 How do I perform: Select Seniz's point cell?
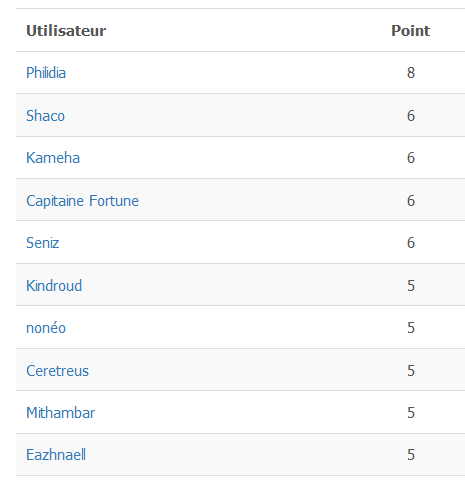tap(411, 243)
